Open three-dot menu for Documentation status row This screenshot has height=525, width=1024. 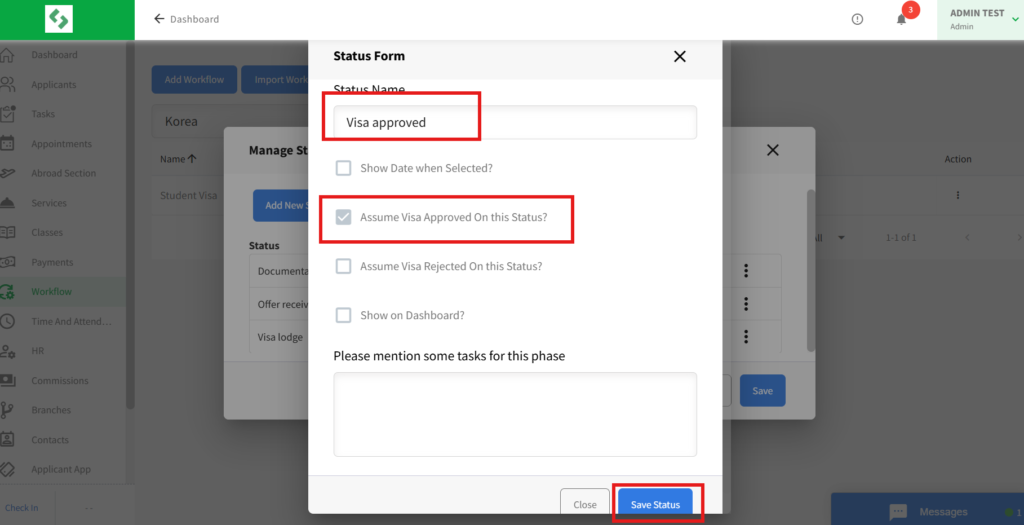[x=745, y=271]
